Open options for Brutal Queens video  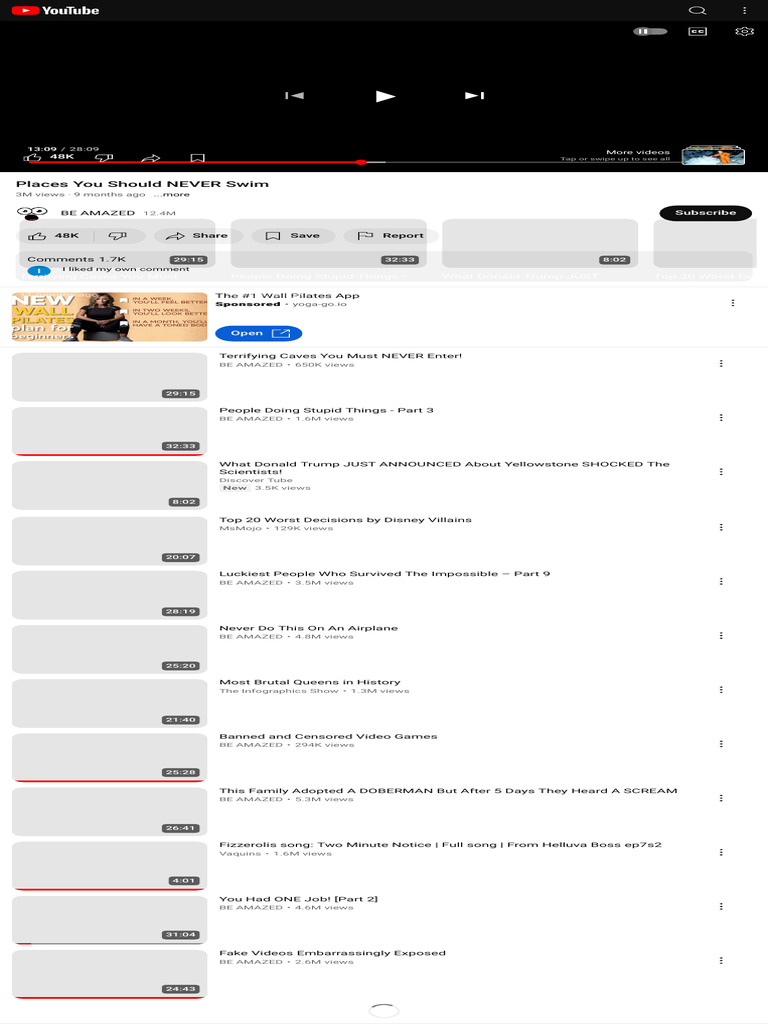721,690
